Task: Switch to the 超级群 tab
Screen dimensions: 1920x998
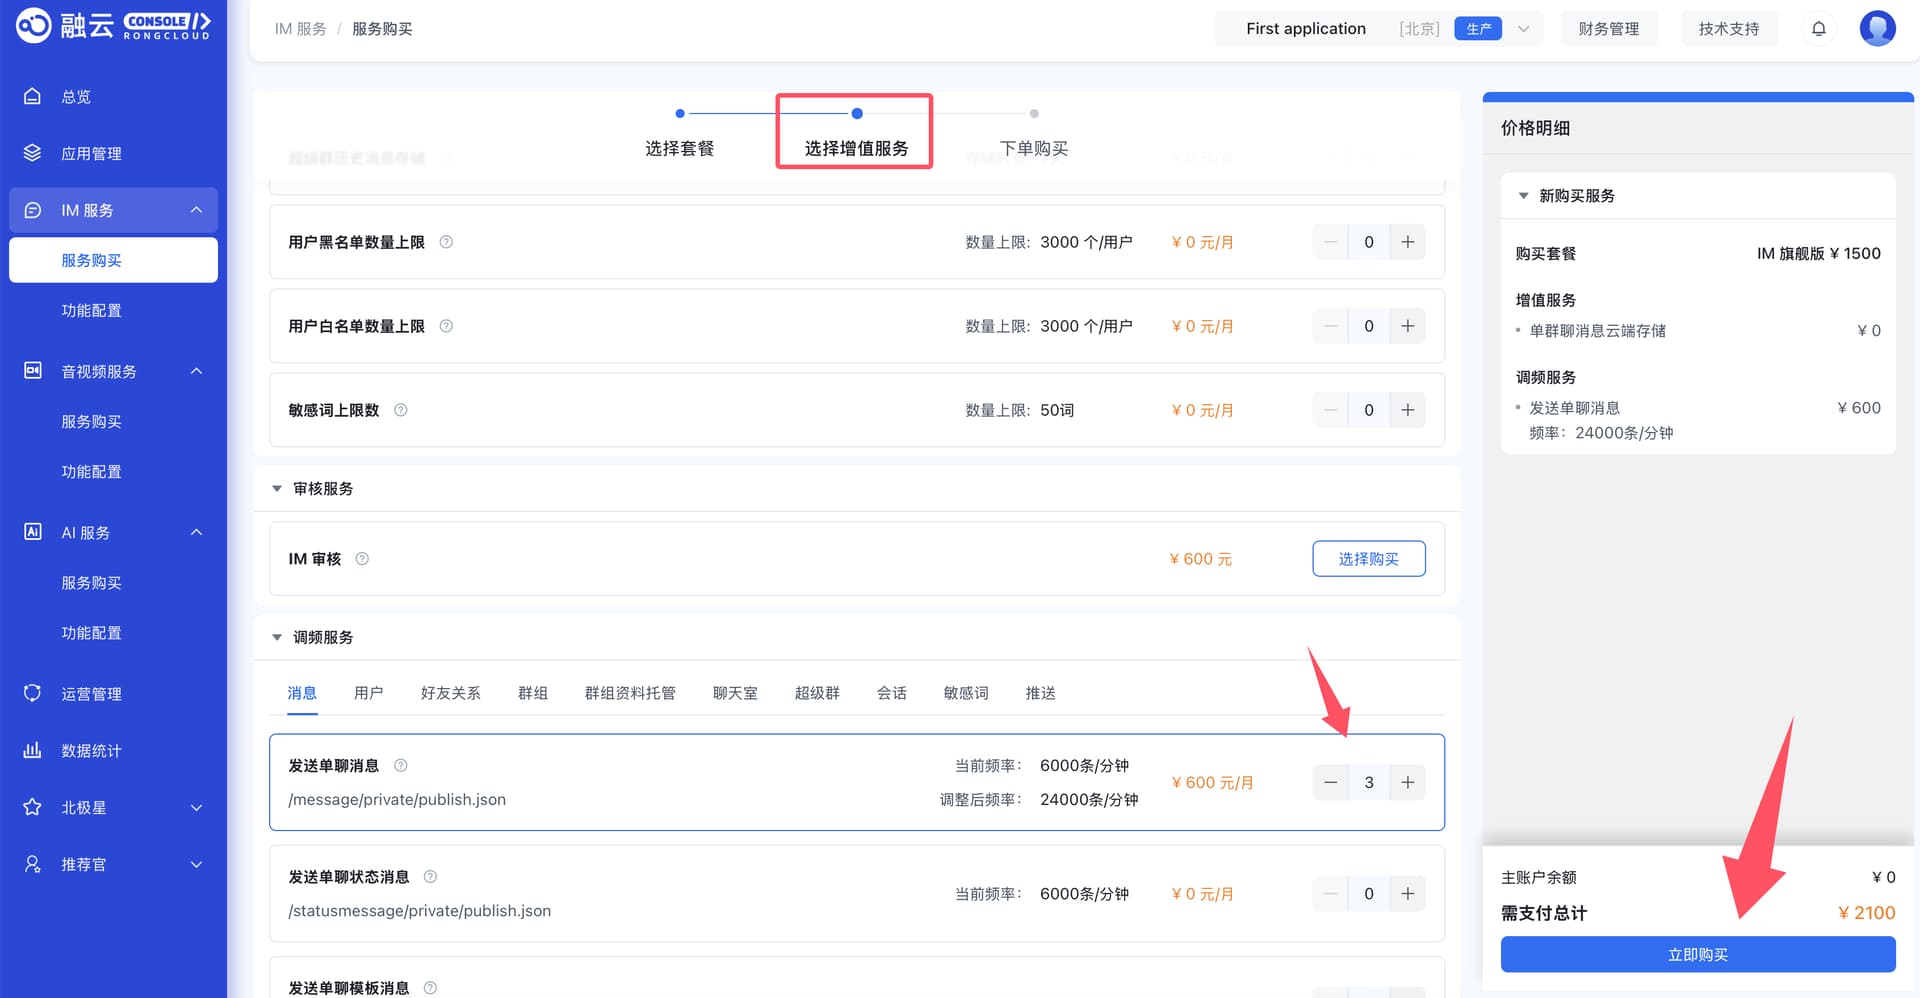Action: (x=817, y=693)
